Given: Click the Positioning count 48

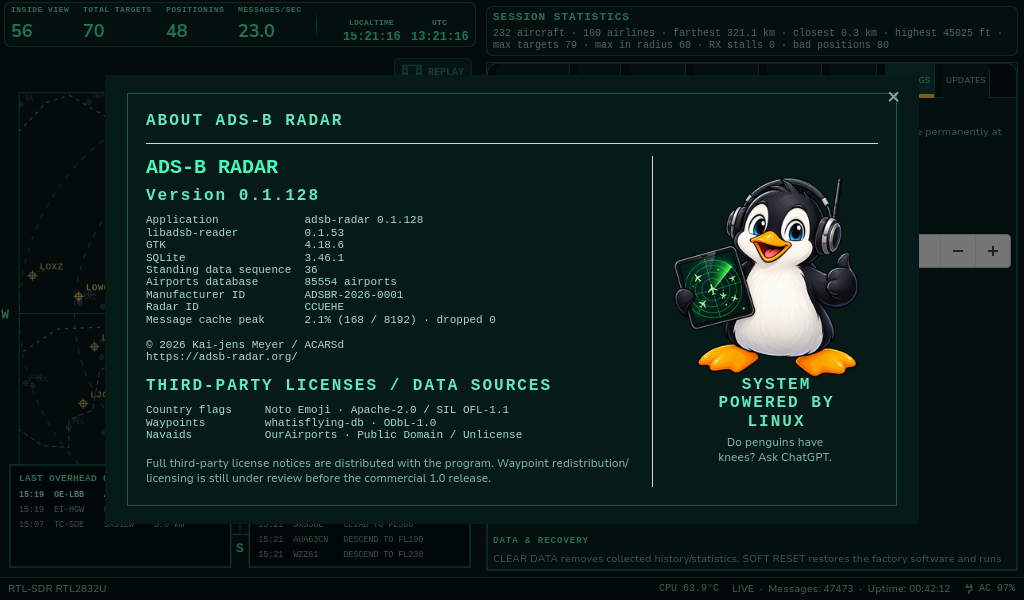Looking at the screenshot, I should [176, 31].
